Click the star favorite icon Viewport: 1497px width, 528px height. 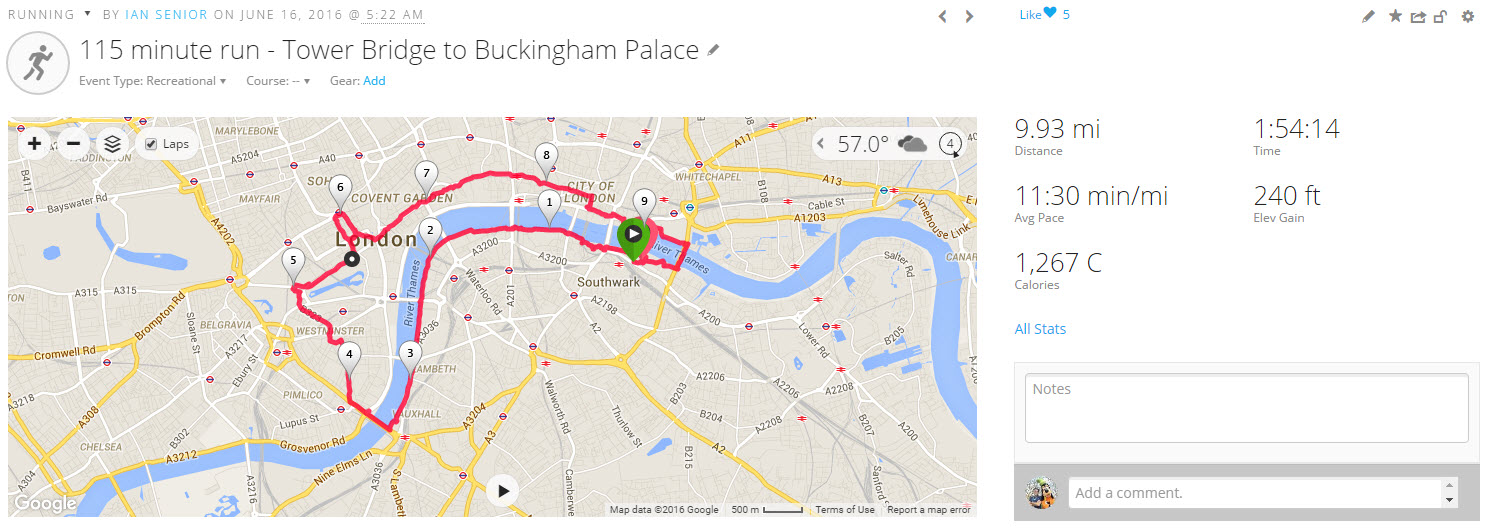point(1395,16)
